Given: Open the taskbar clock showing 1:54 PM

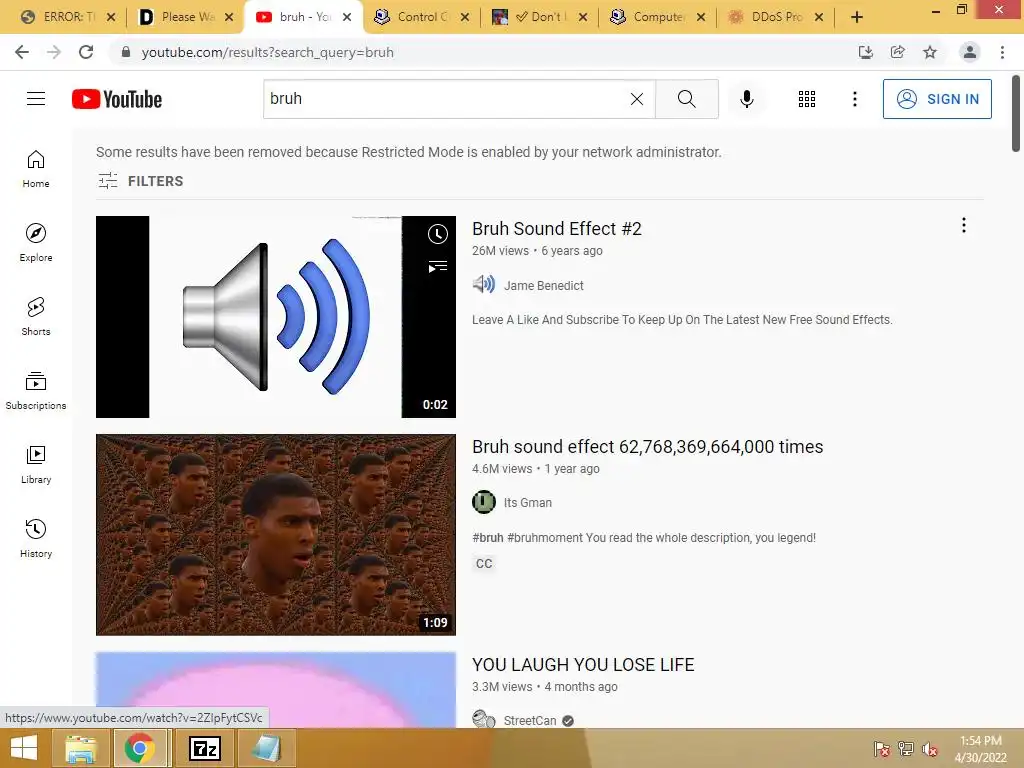Looking at the screenshot, I should [980, 748].
